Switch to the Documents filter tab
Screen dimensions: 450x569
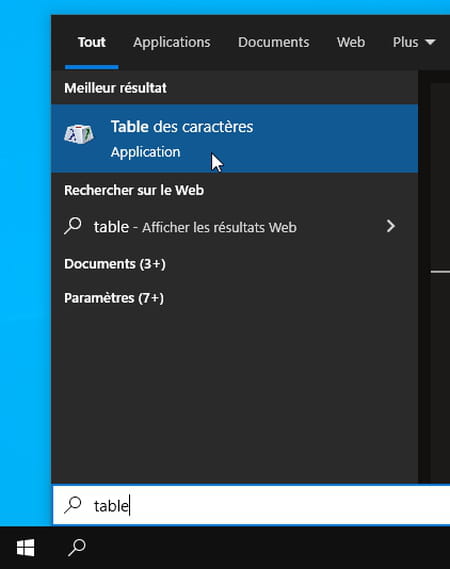pos(274,42)
